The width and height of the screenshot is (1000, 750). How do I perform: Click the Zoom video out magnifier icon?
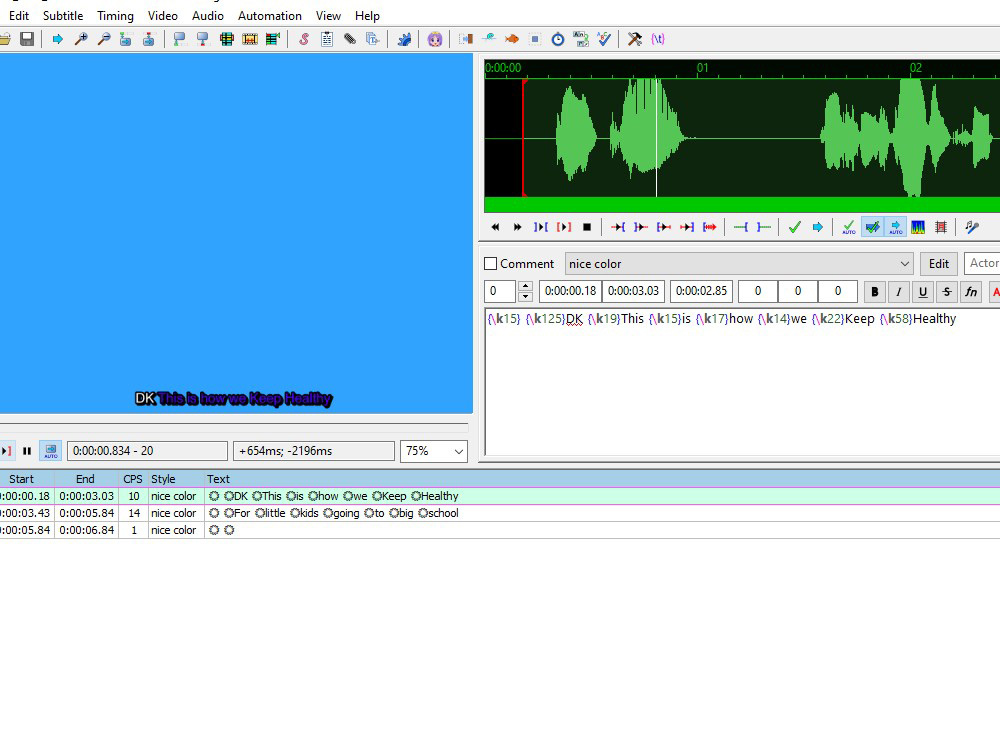point(103,39)
